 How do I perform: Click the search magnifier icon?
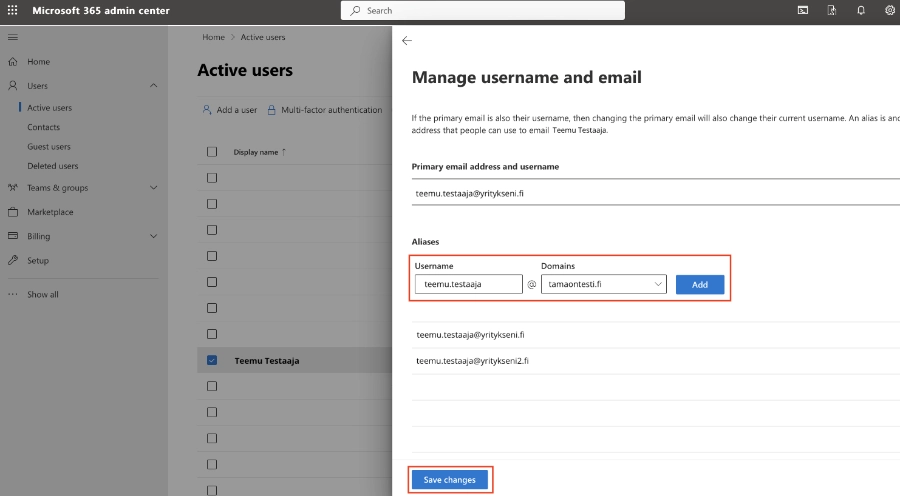pos(355,10)
